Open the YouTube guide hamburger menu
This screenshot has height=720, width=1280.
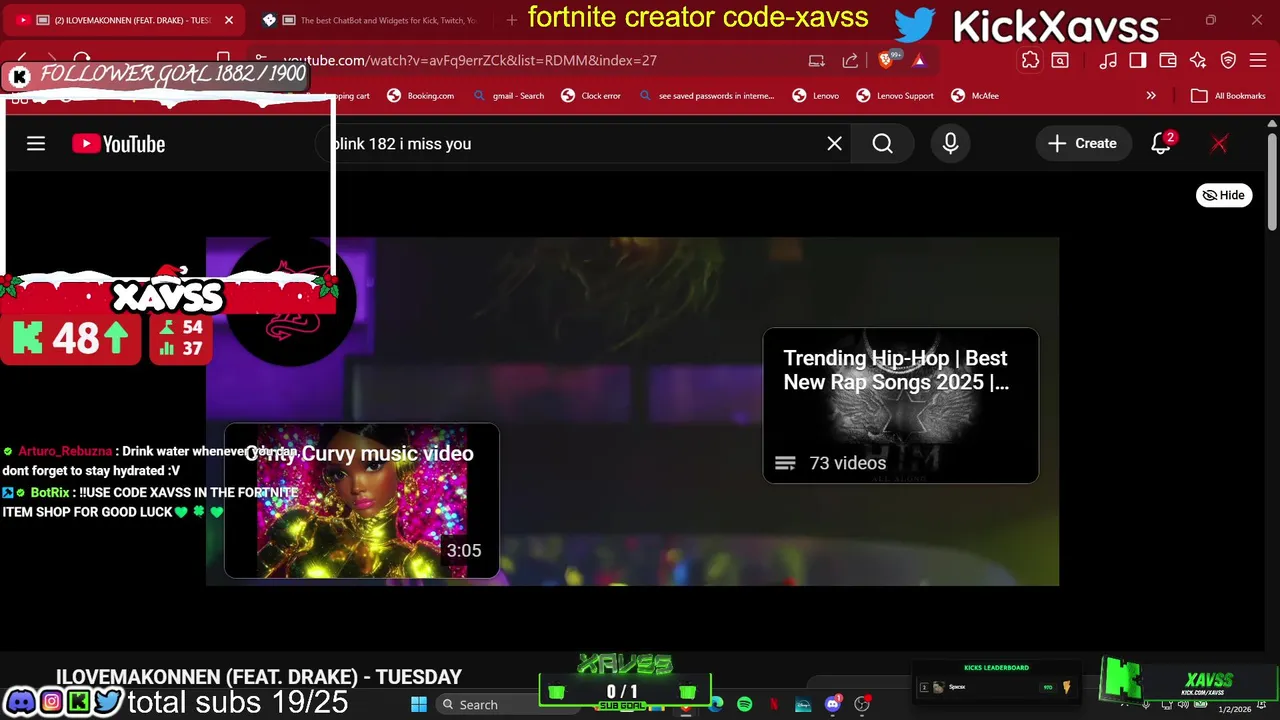coord(36,144)
